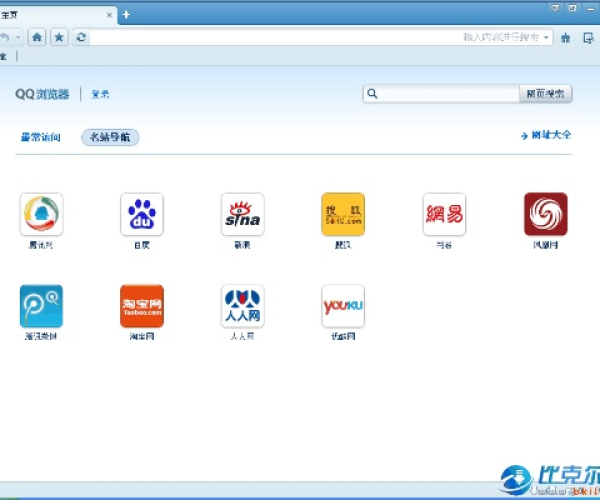Open the Sina site tile

coord(243,214)
